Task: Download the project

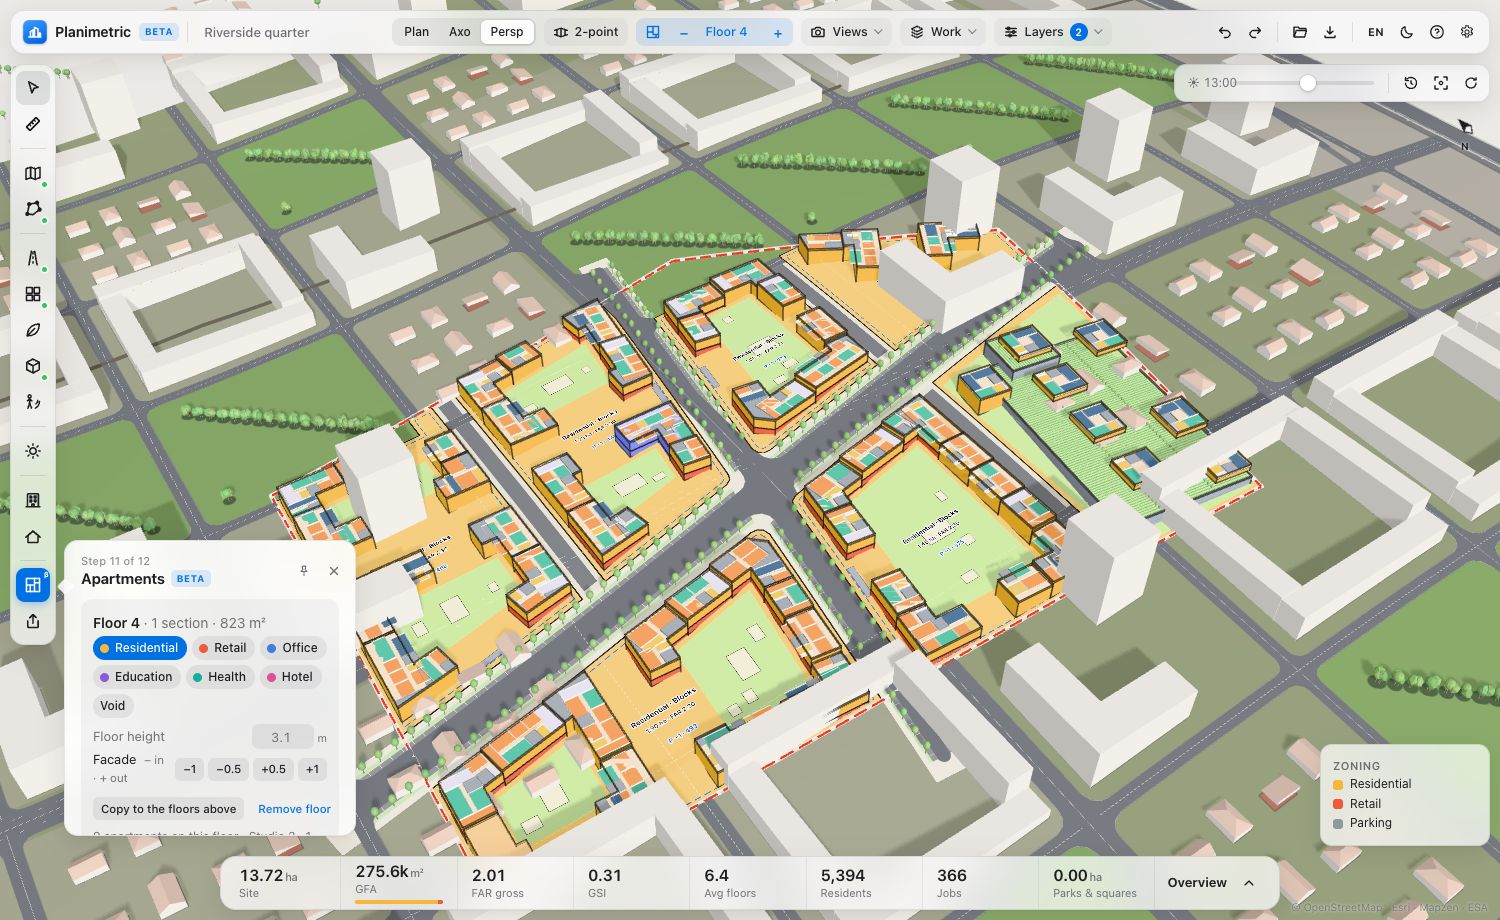Action: click(1330, 32)
